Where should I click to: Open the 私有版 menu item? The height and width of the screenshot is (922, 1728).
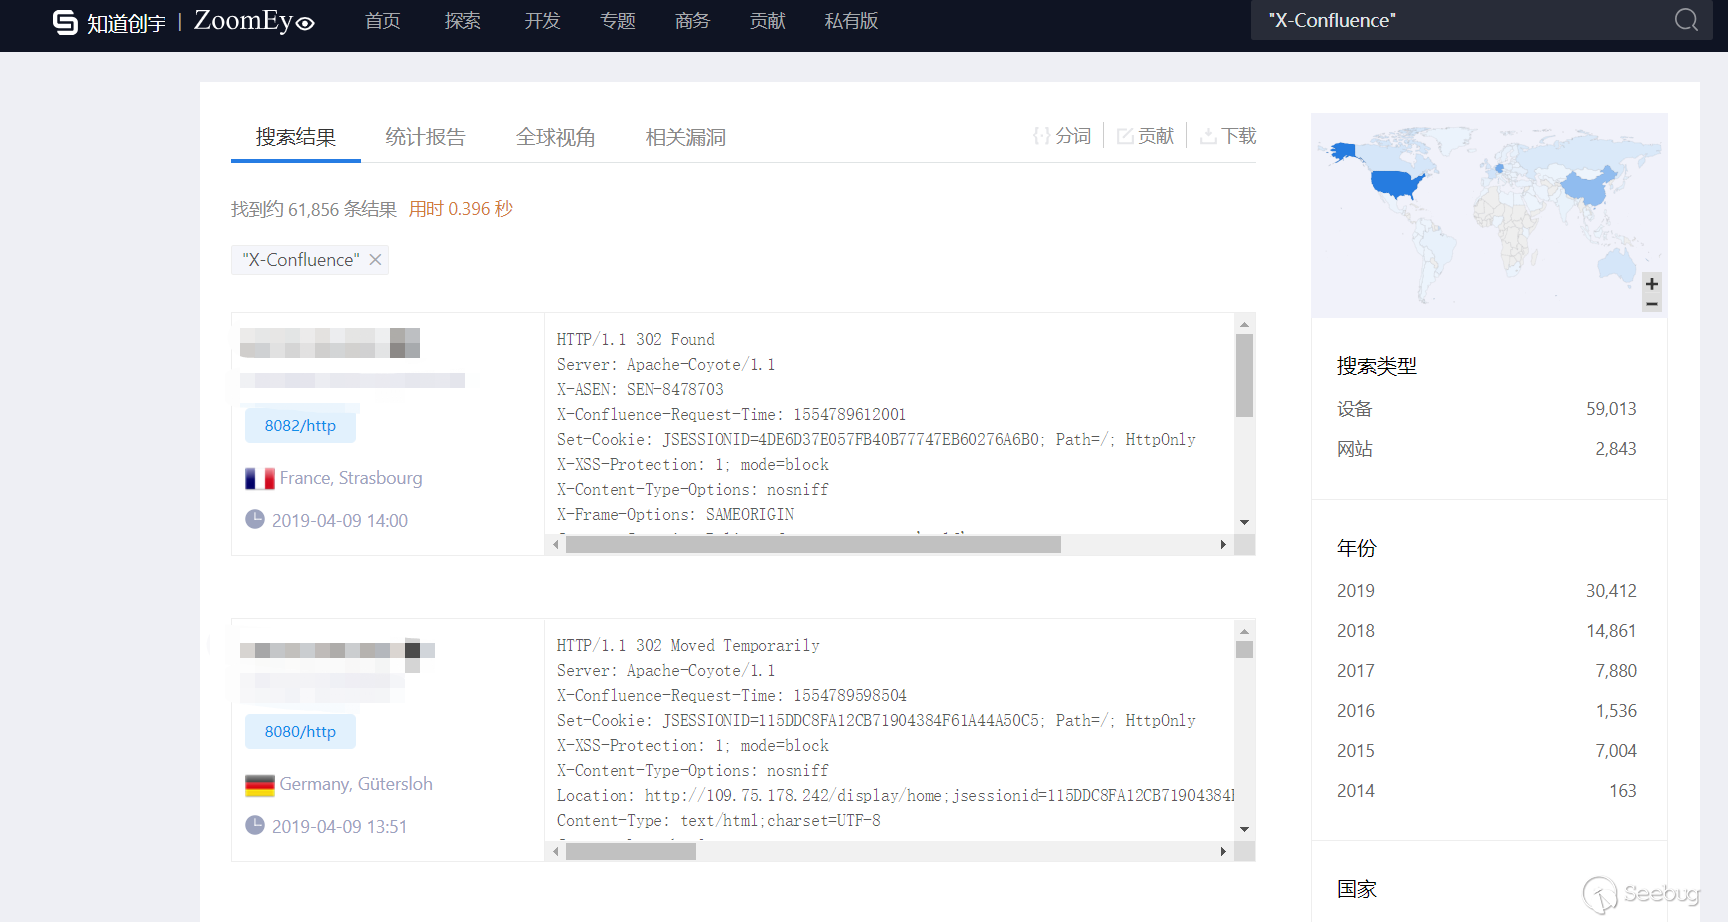852,21
